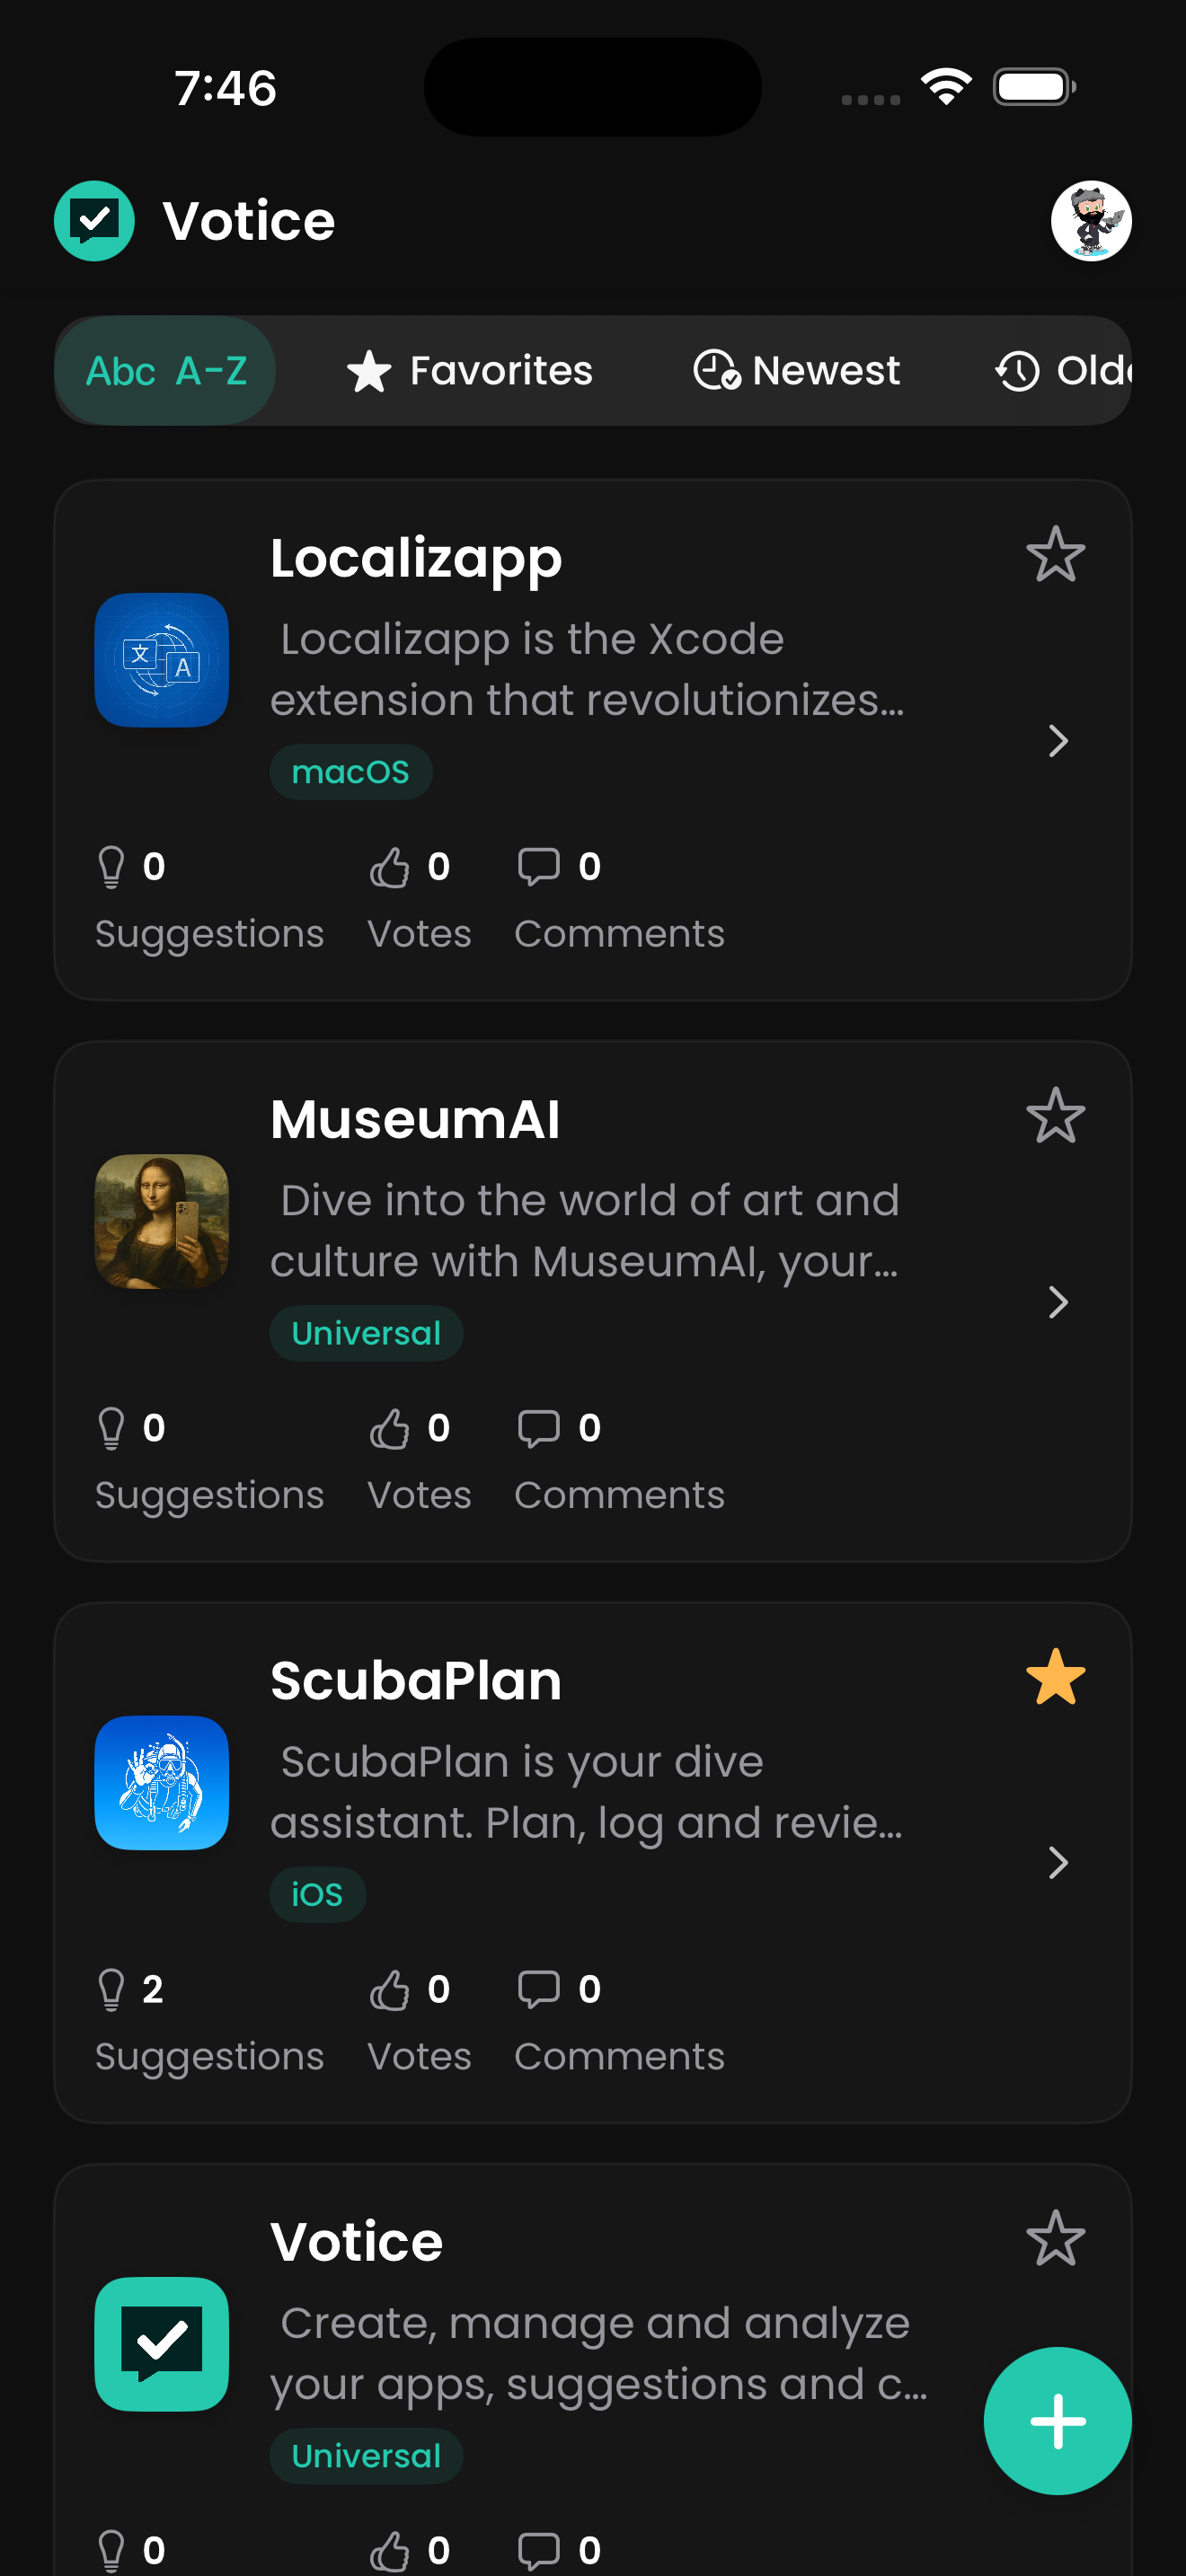This screenshot has width=1186, height=2576.
Task: Open the Votice app icon in the header
Action: pos(93,221)
